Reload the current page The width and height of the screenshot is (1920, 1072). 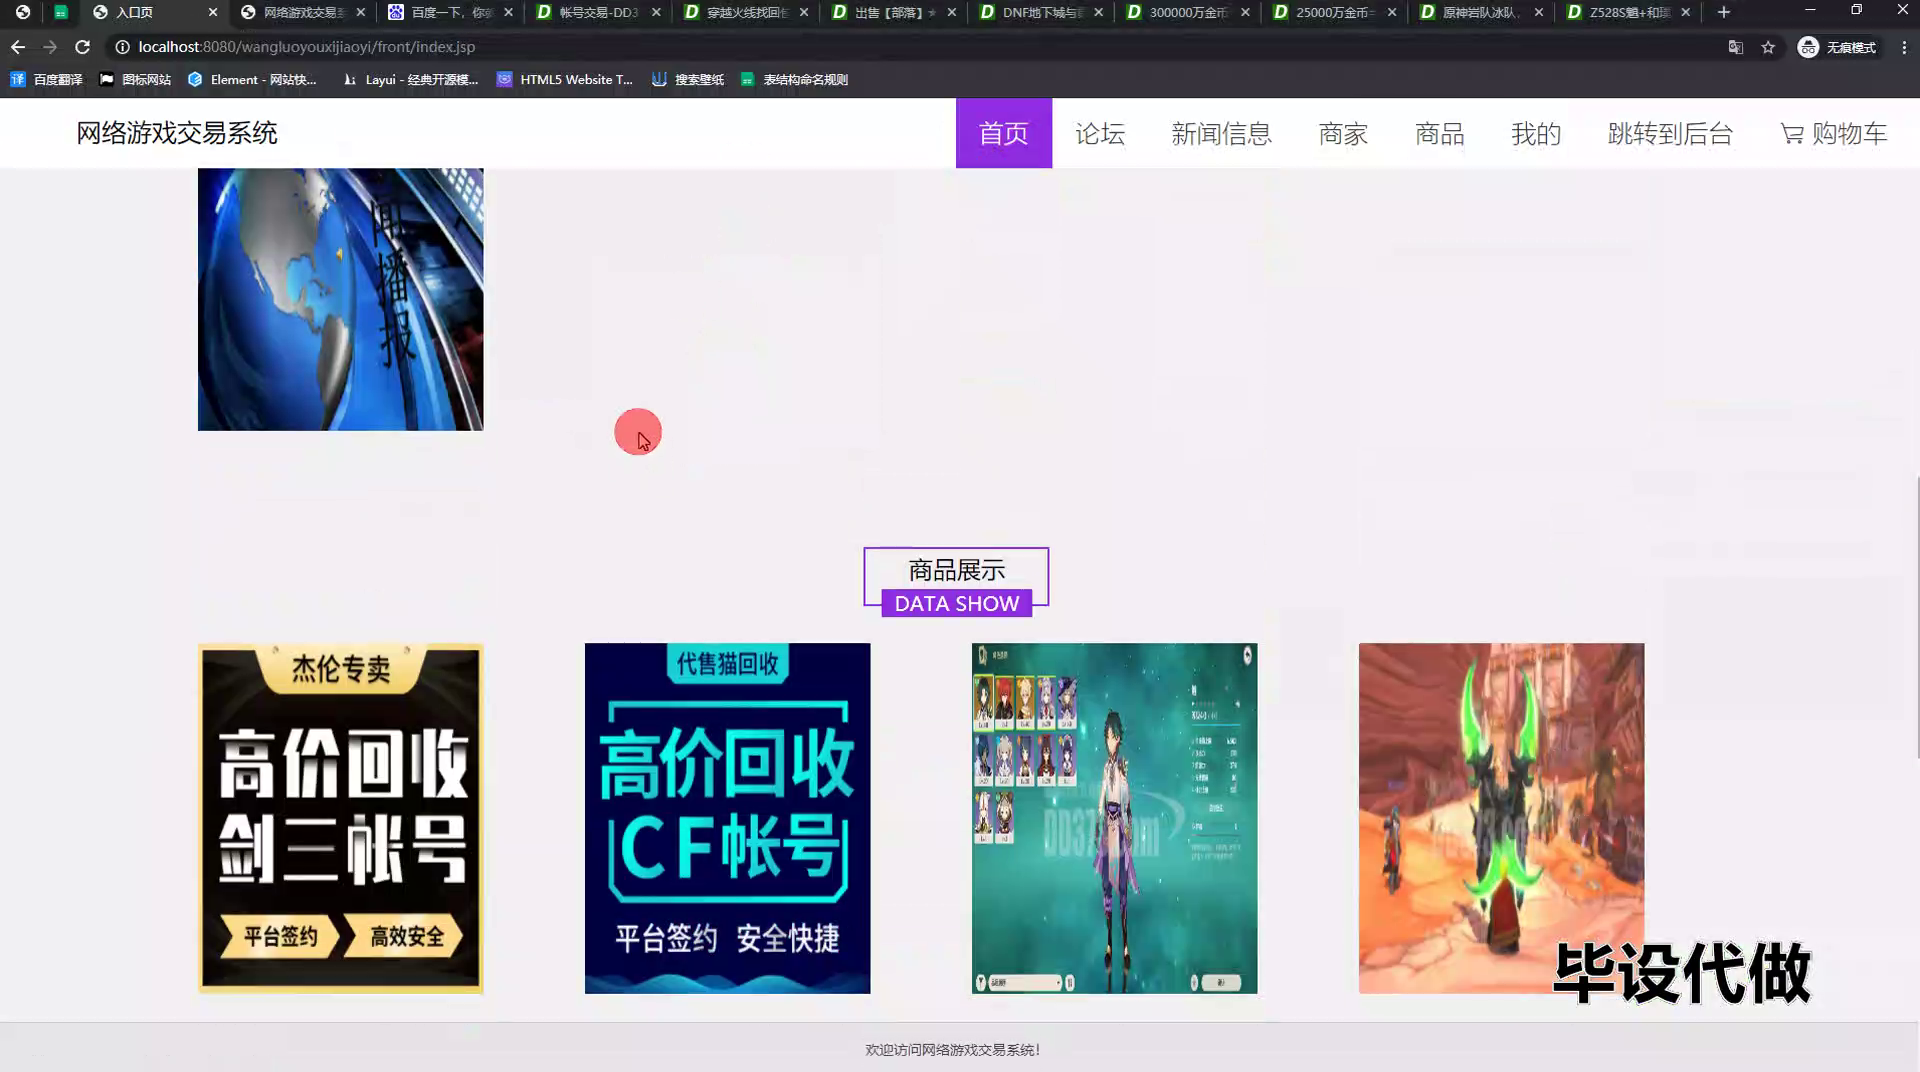click(83, 47)
